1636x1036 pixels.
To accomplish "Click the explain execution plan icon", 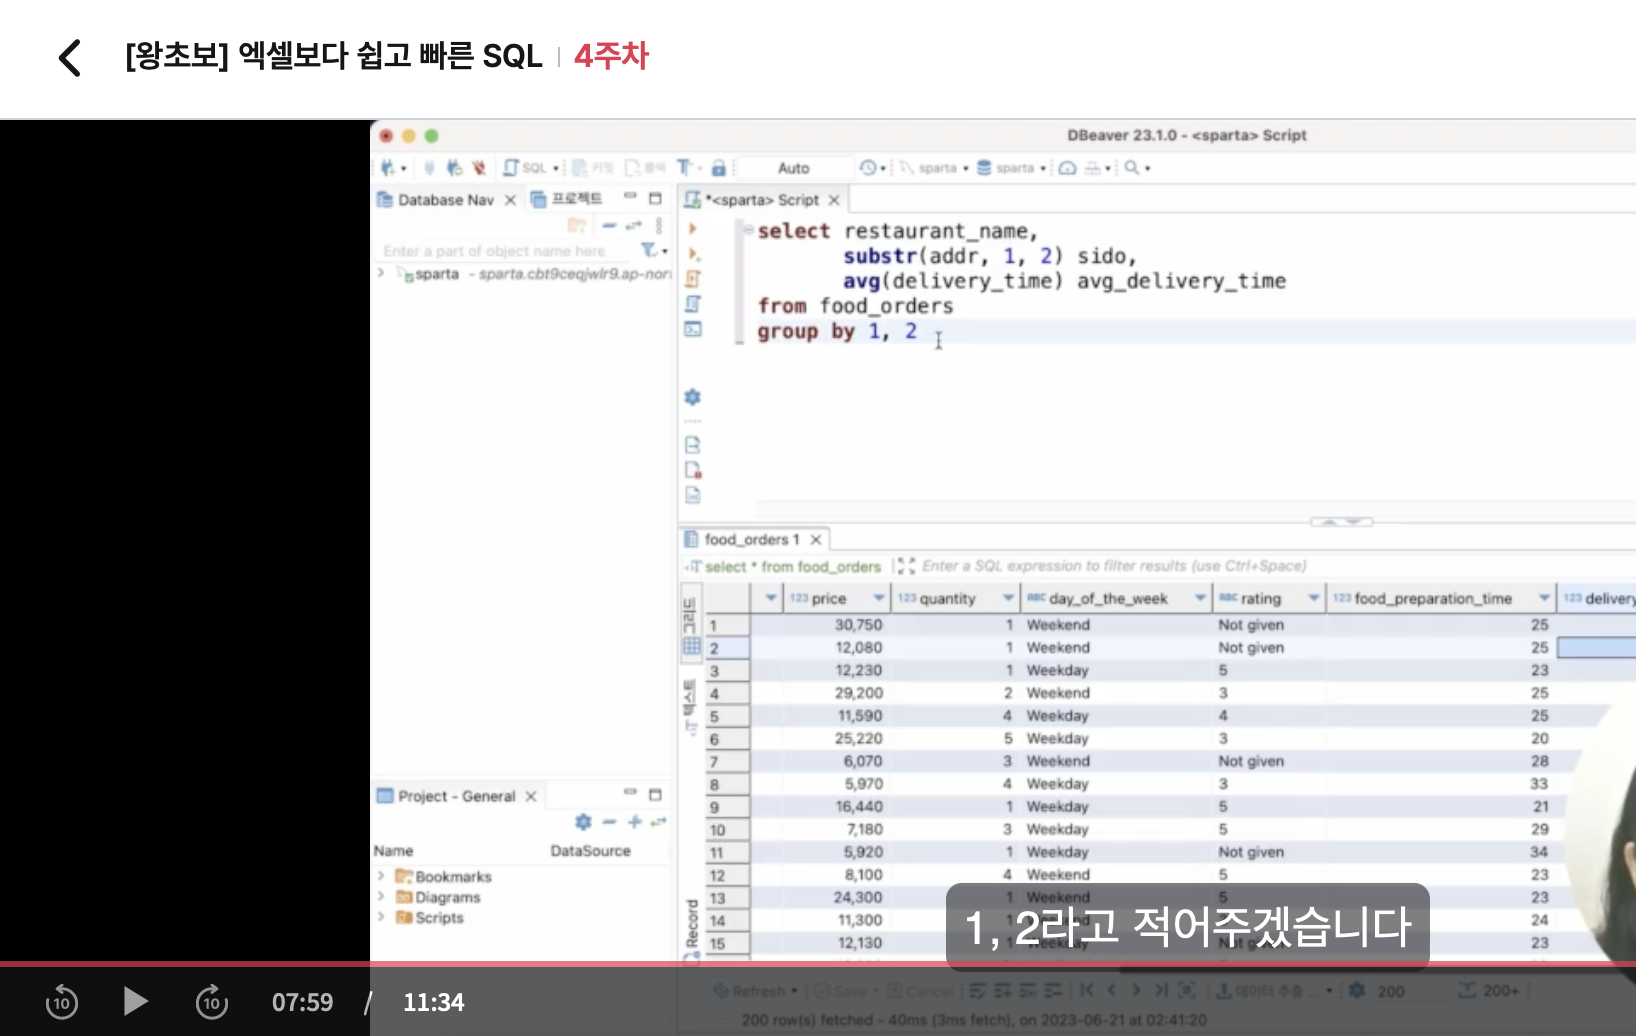I will (693, 304).
